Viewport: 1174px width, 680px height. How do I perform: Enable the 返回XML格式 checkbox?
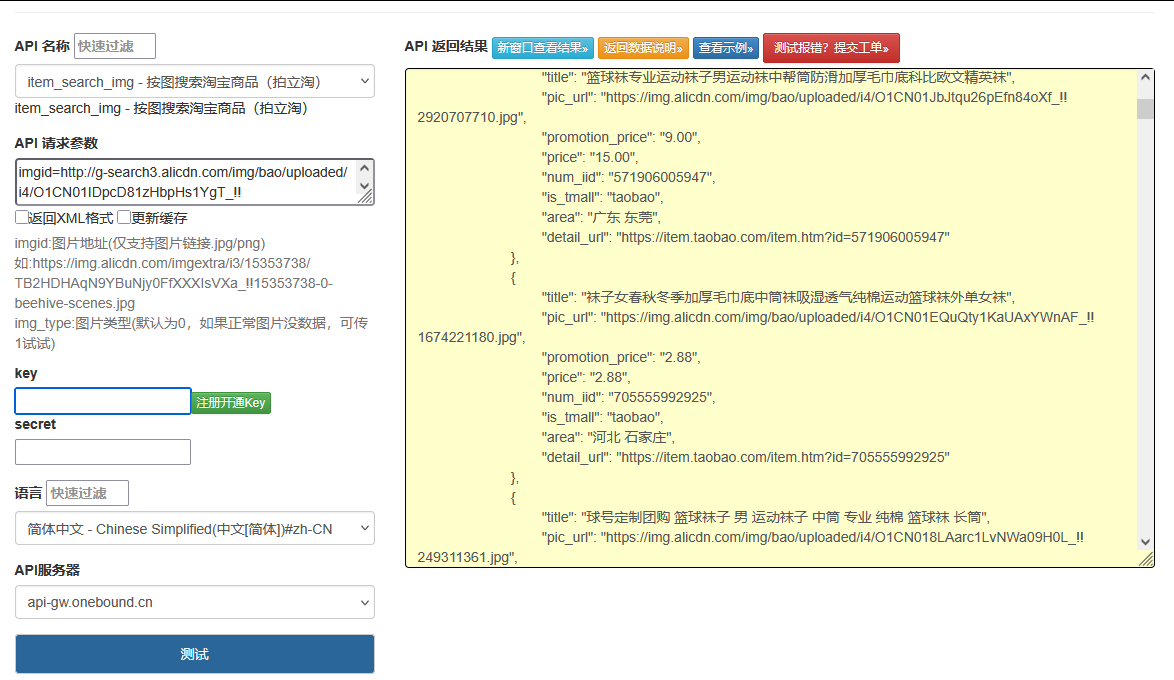(x=20, y=218)
